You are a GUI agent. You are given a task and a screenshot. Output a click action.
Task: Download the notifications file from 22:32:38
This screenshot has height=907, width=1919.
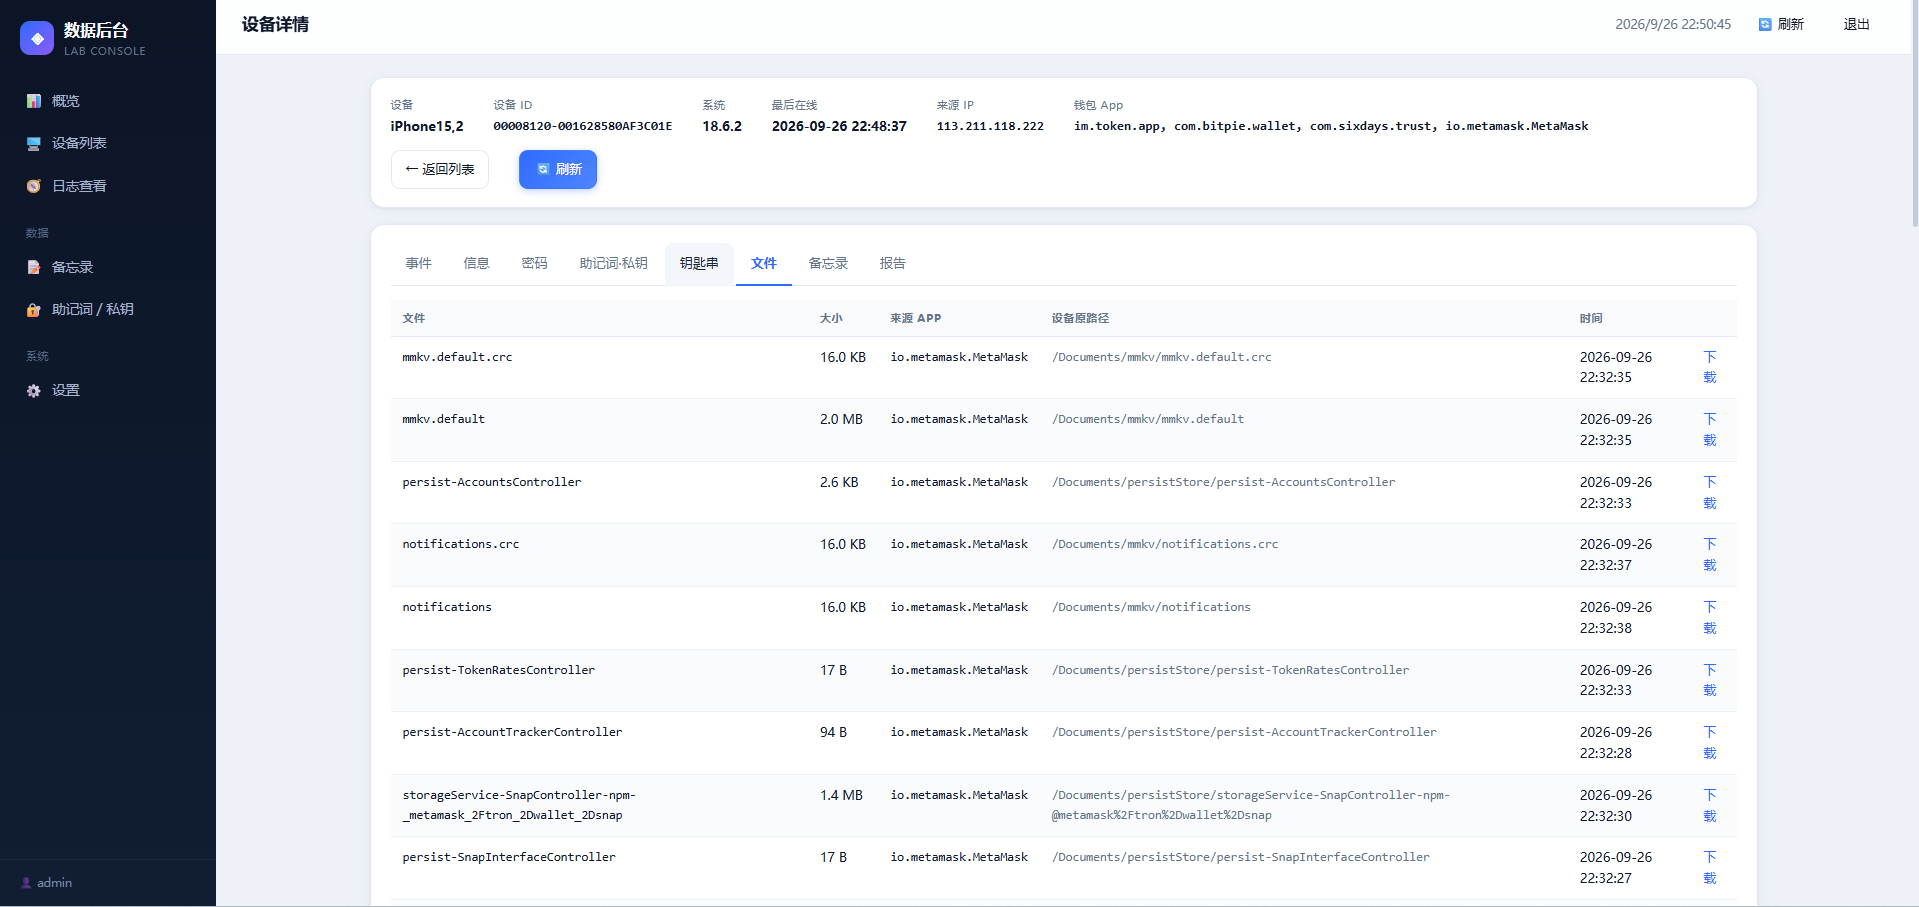point(1710,617)
